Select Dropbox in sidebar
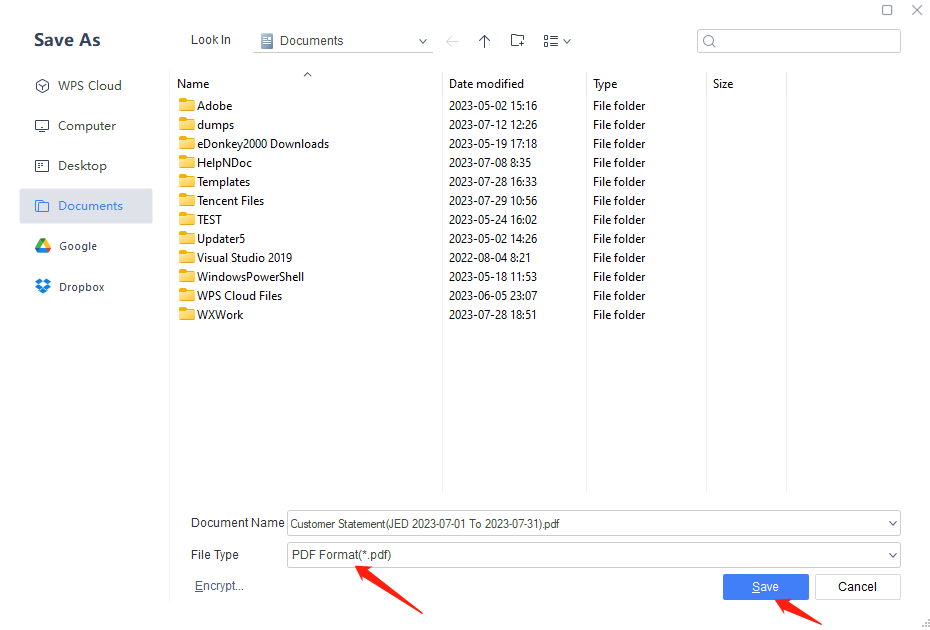The height and width of the screenshot is (630, 930). pos(80,287)
